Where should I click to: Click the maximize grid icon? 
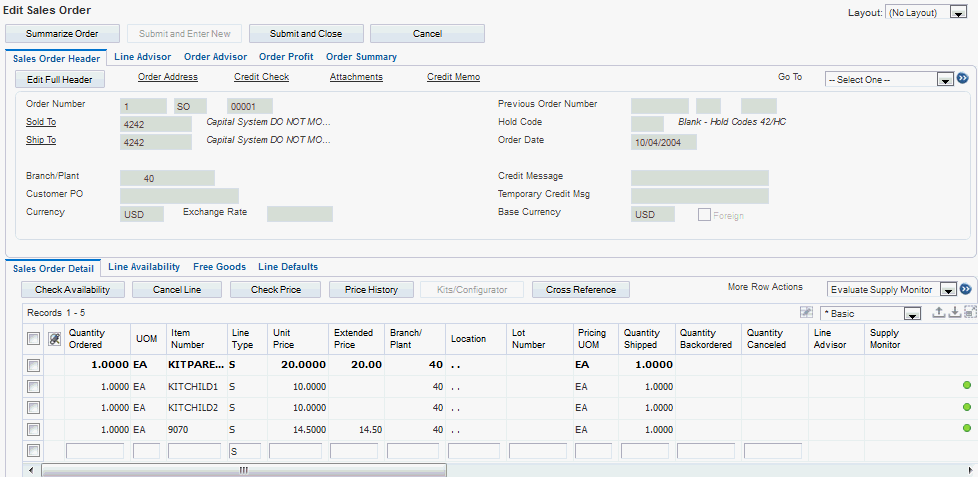970,313
